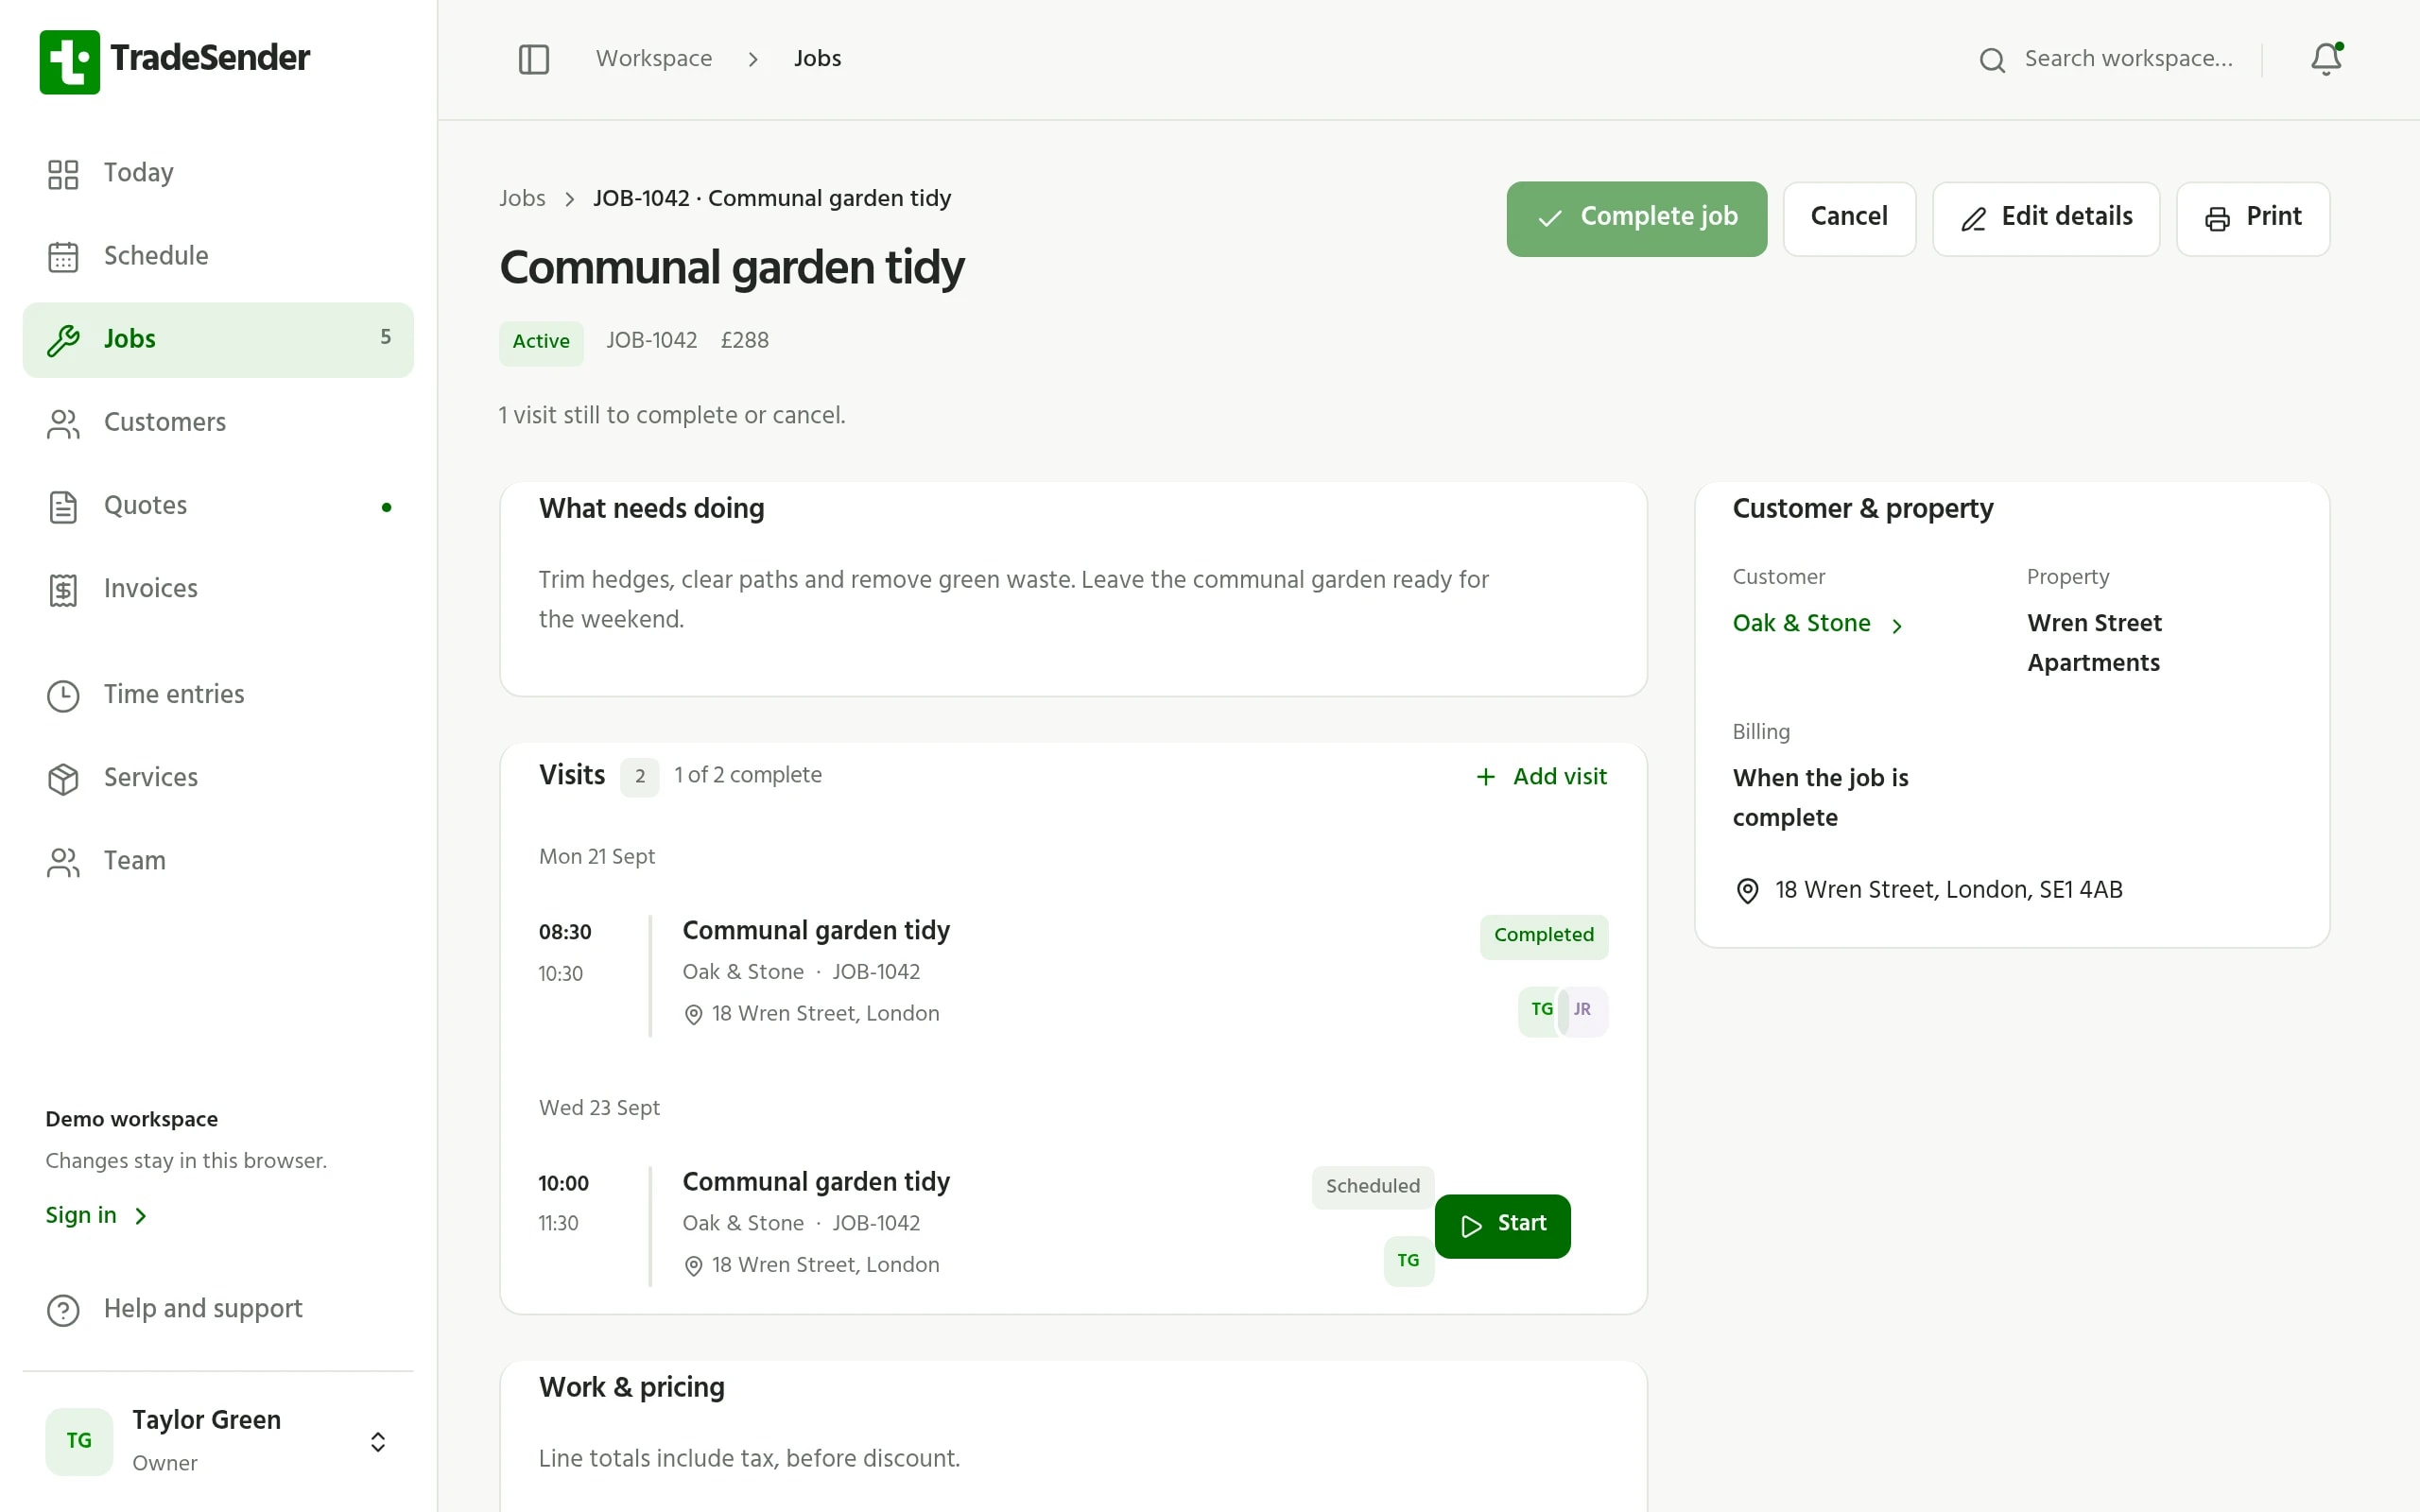Click 'When the job is complete' billing text
The height and width of the screenshot is (1512, 2420).
tap(1820, 798)
